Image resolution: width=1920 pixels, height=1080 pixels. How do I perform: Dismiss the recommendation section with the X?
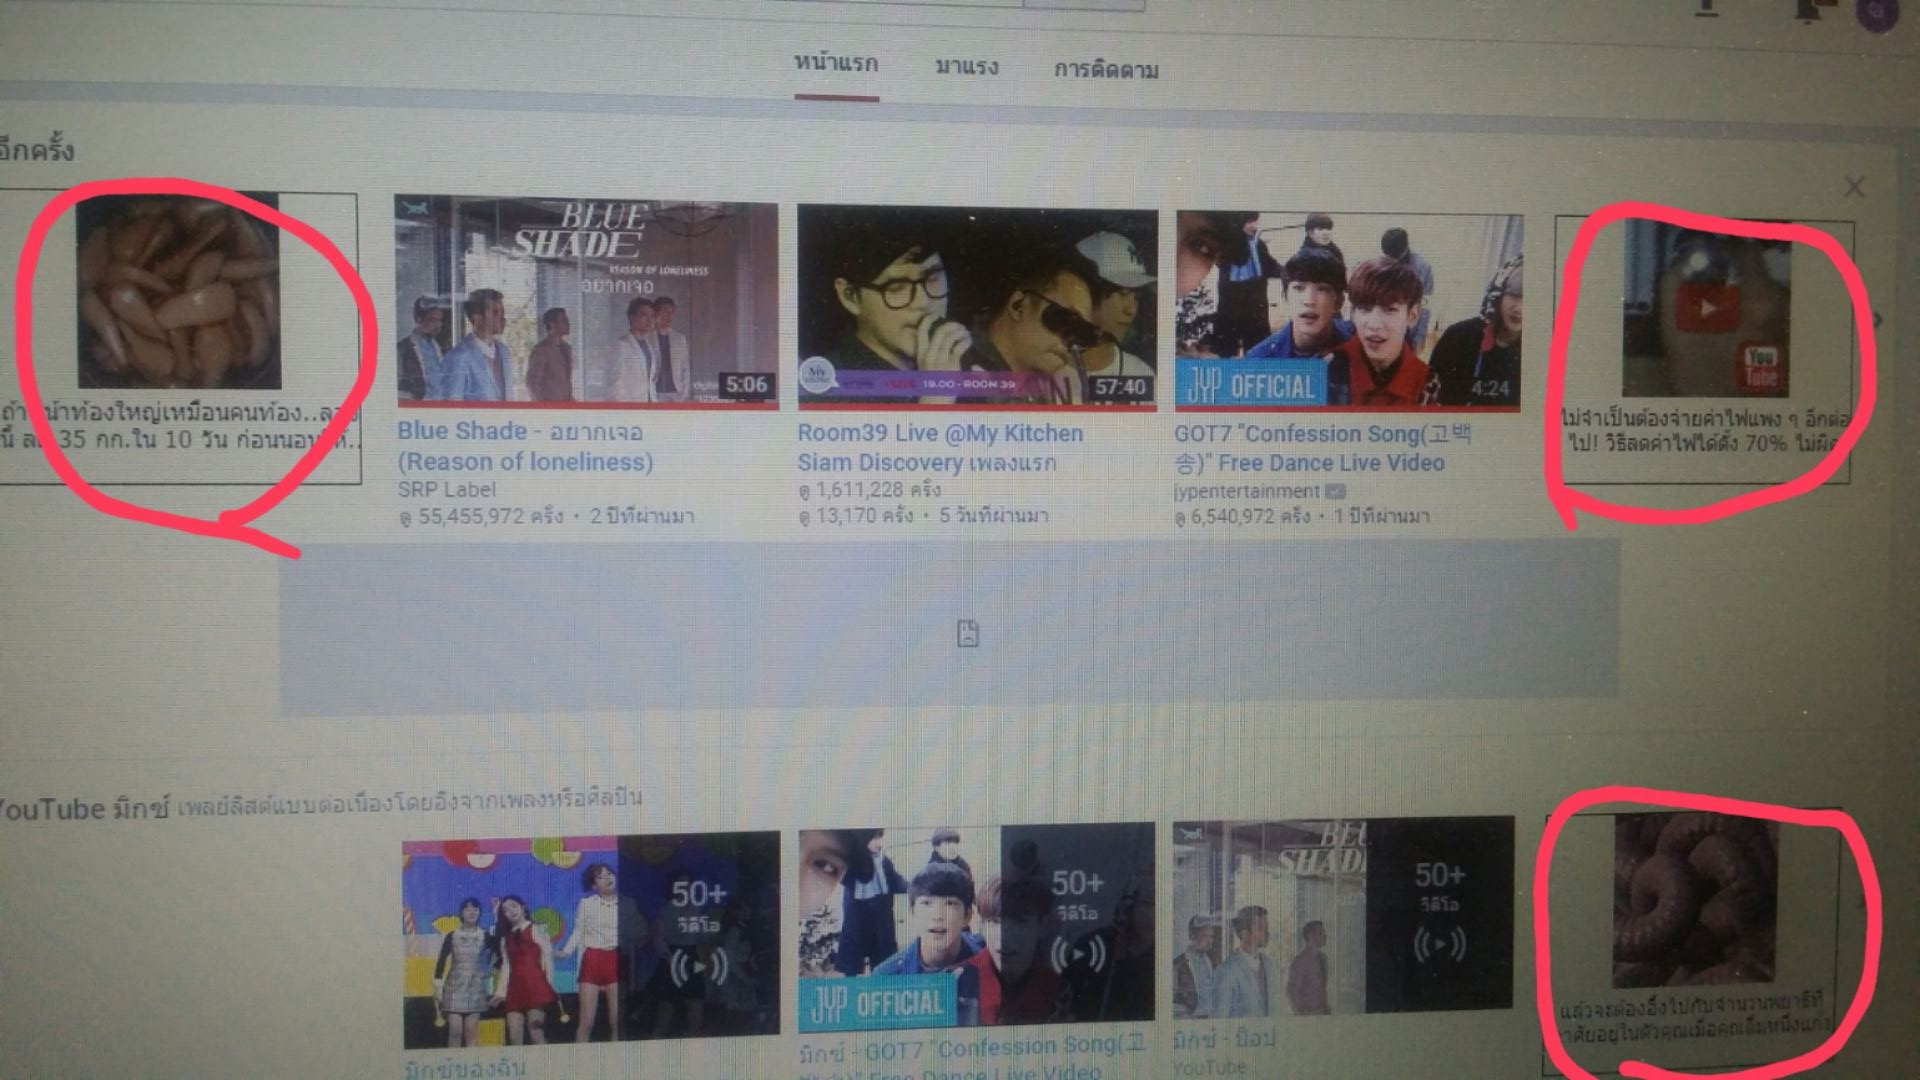tap(1853, 187)
